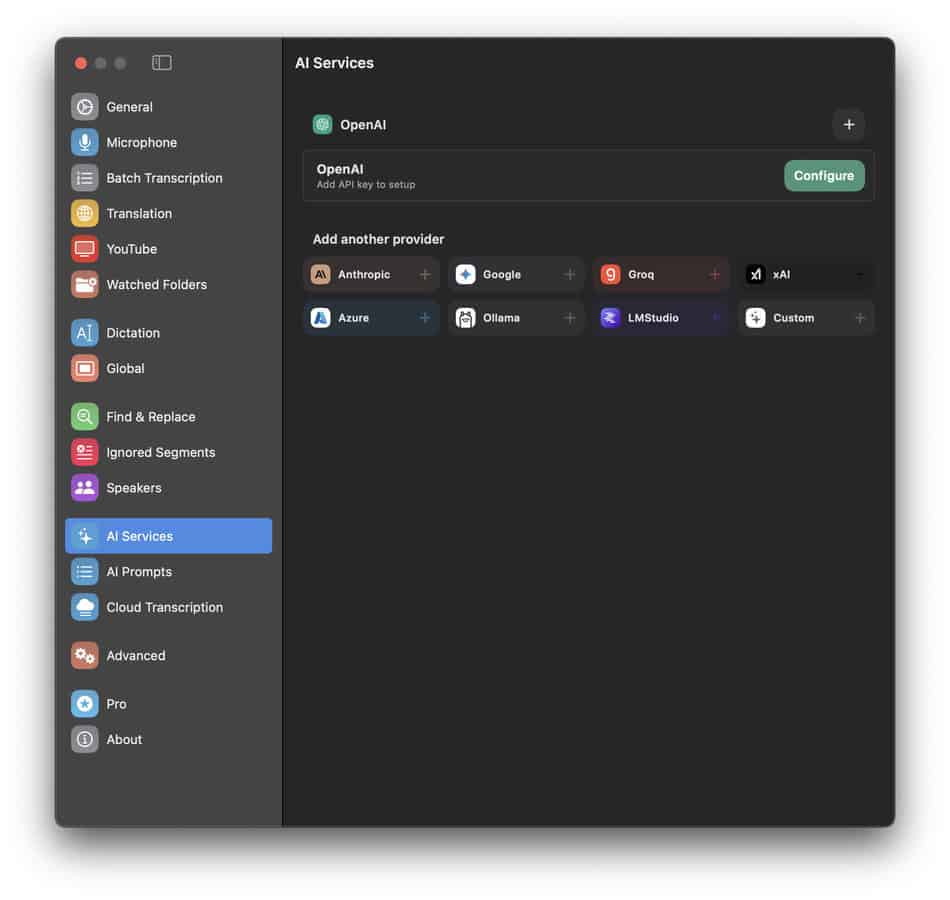This screenshot has width=950, height=900.
Task: Select the Translation globe icon
Action: (x=85, y=214)
